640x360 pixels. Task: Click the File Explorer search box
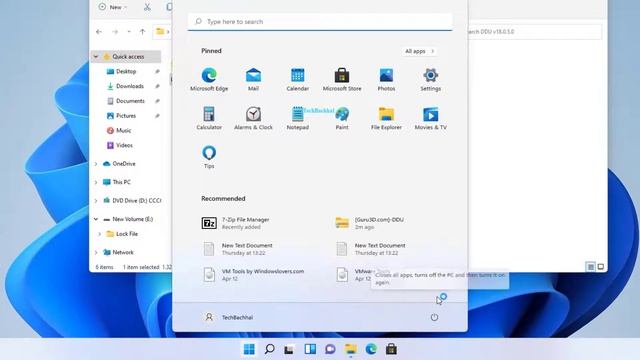(535, 31)
